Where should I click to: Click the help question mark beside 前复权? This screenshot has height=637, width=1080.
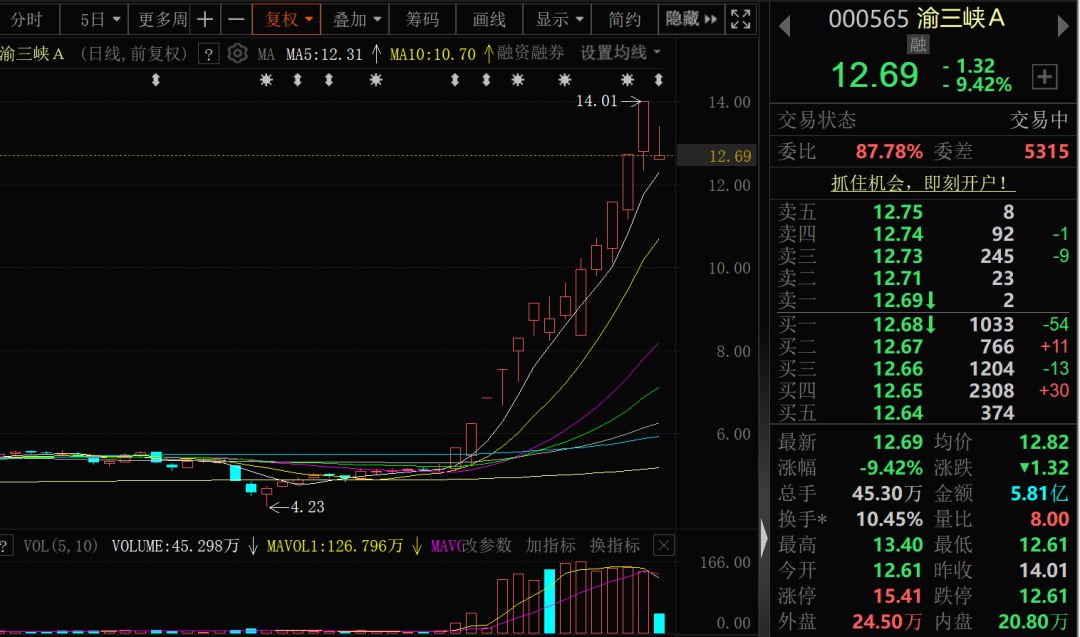point(208,54)
